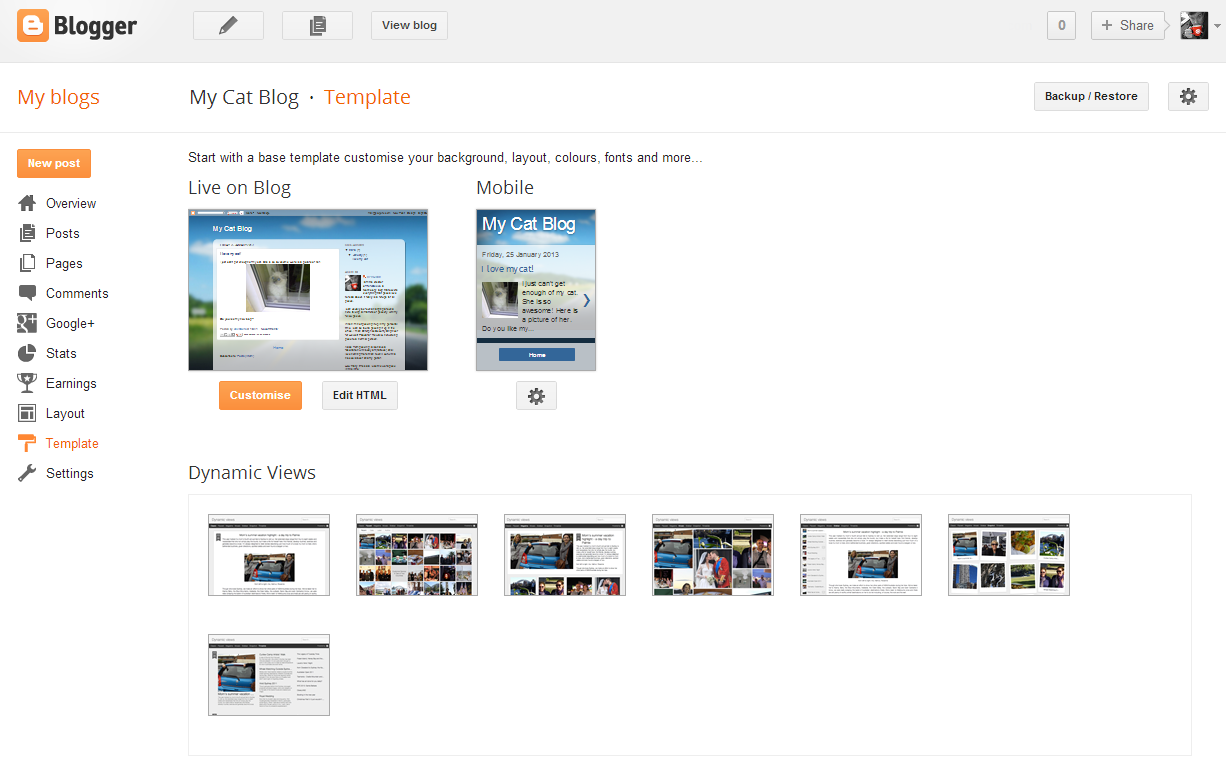Click the Google+ sidebar icon
This screenshot has width=1226, height=773.
(28, 323)
